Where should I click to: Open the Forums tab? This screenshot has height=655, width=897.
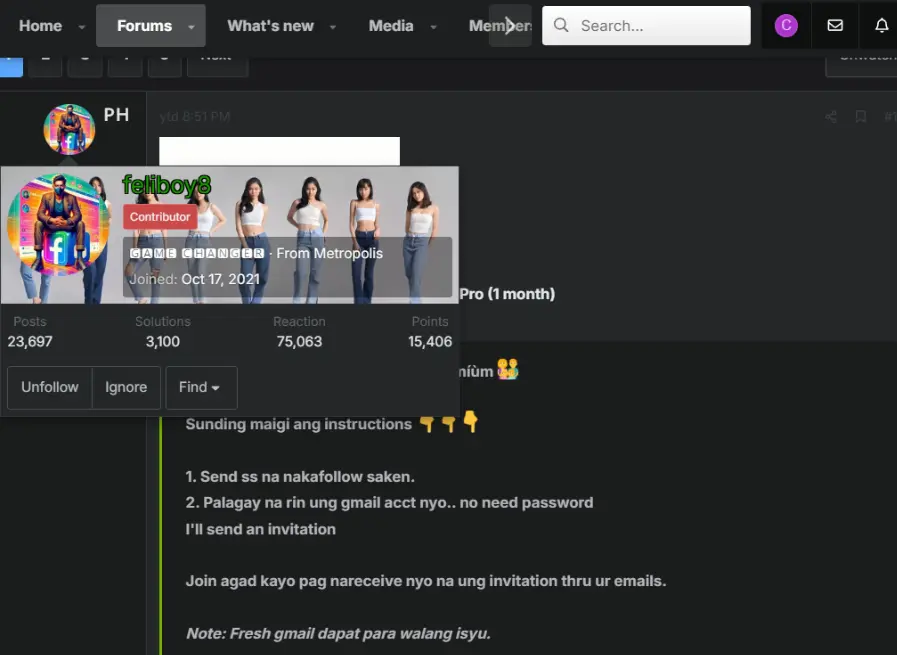point(144,26)
